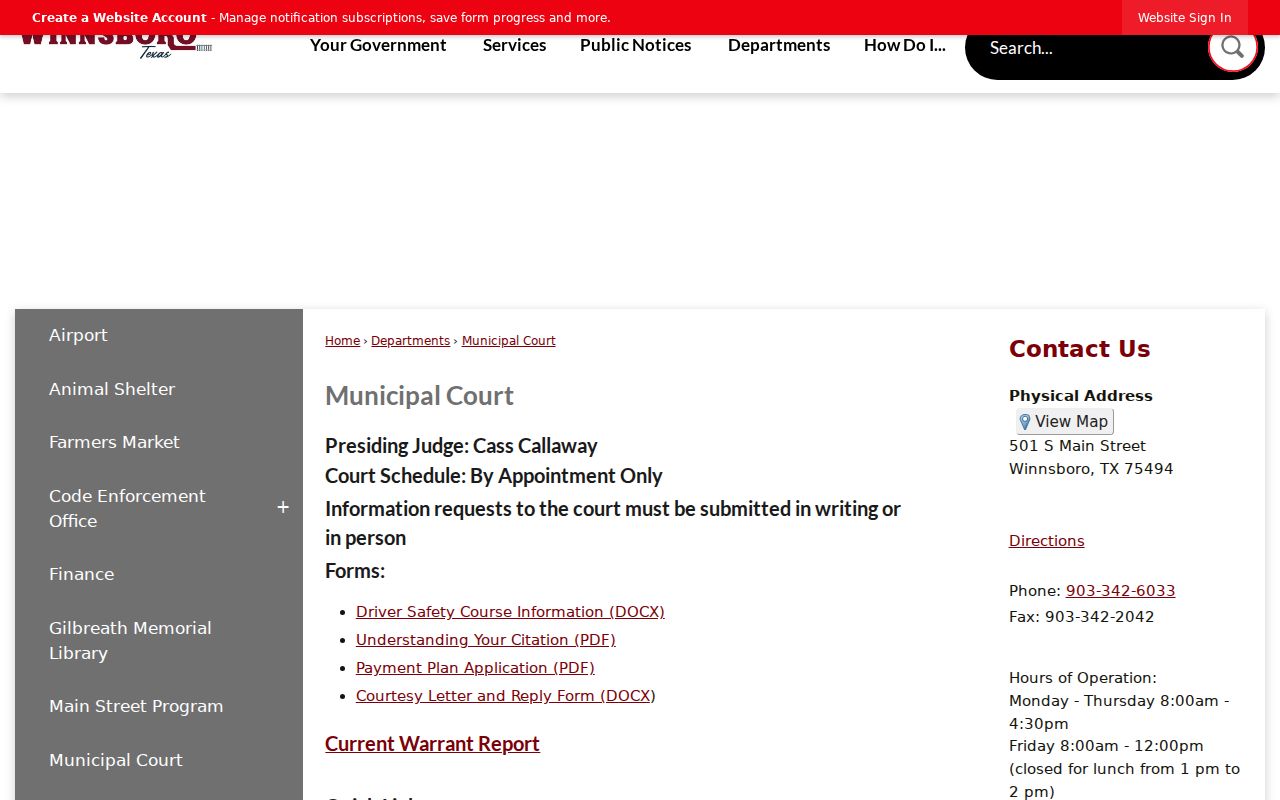Click the Home breadcrumb link

coord(342,341)
